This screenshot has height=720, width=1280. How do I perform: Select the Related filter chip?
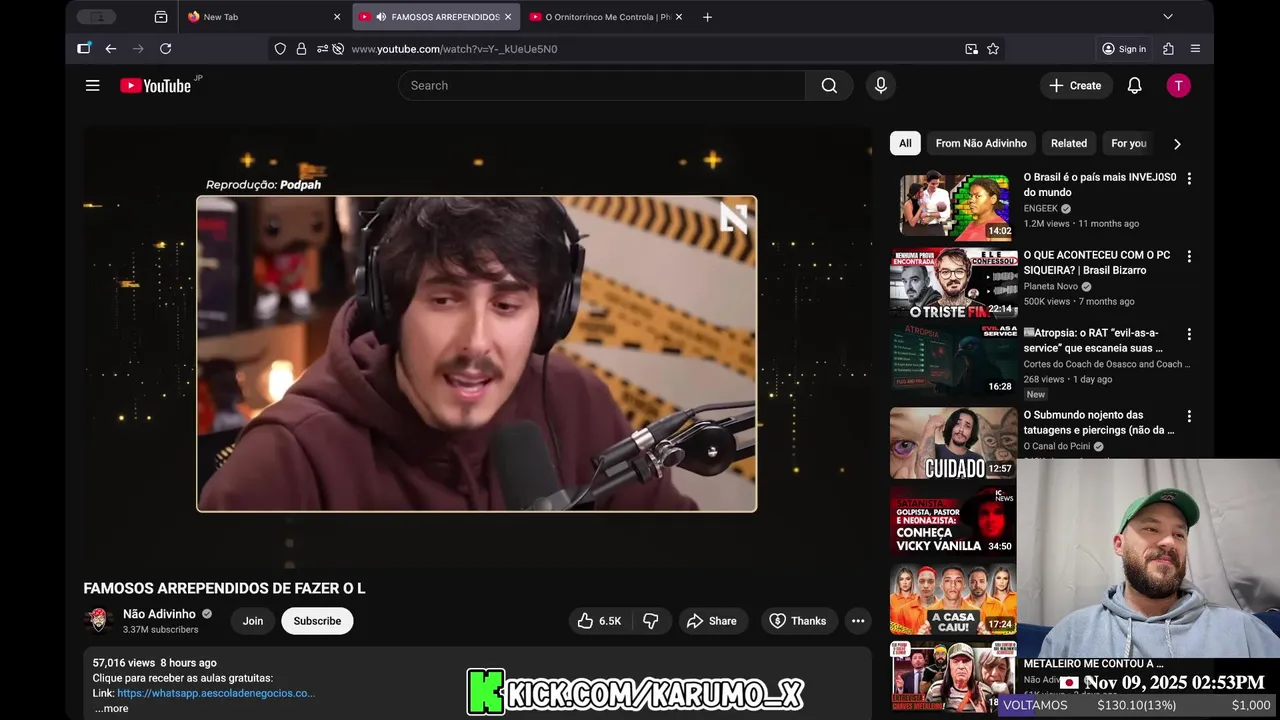tap(1069, 144)
